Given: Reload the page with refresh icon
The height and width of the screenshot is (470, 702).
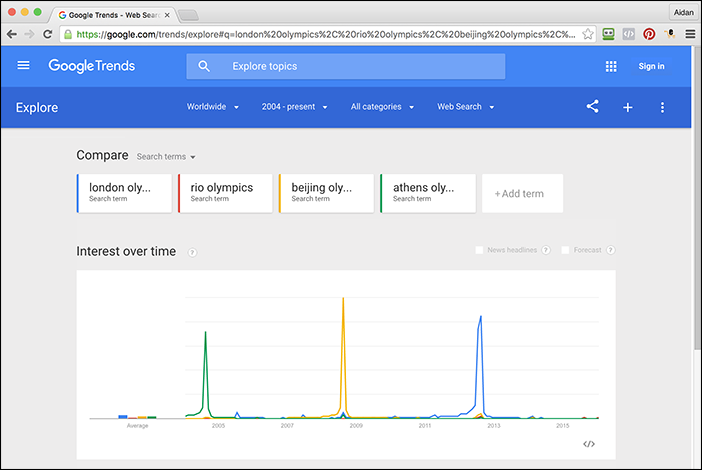Looking at the screenshot, I should 47,34.
